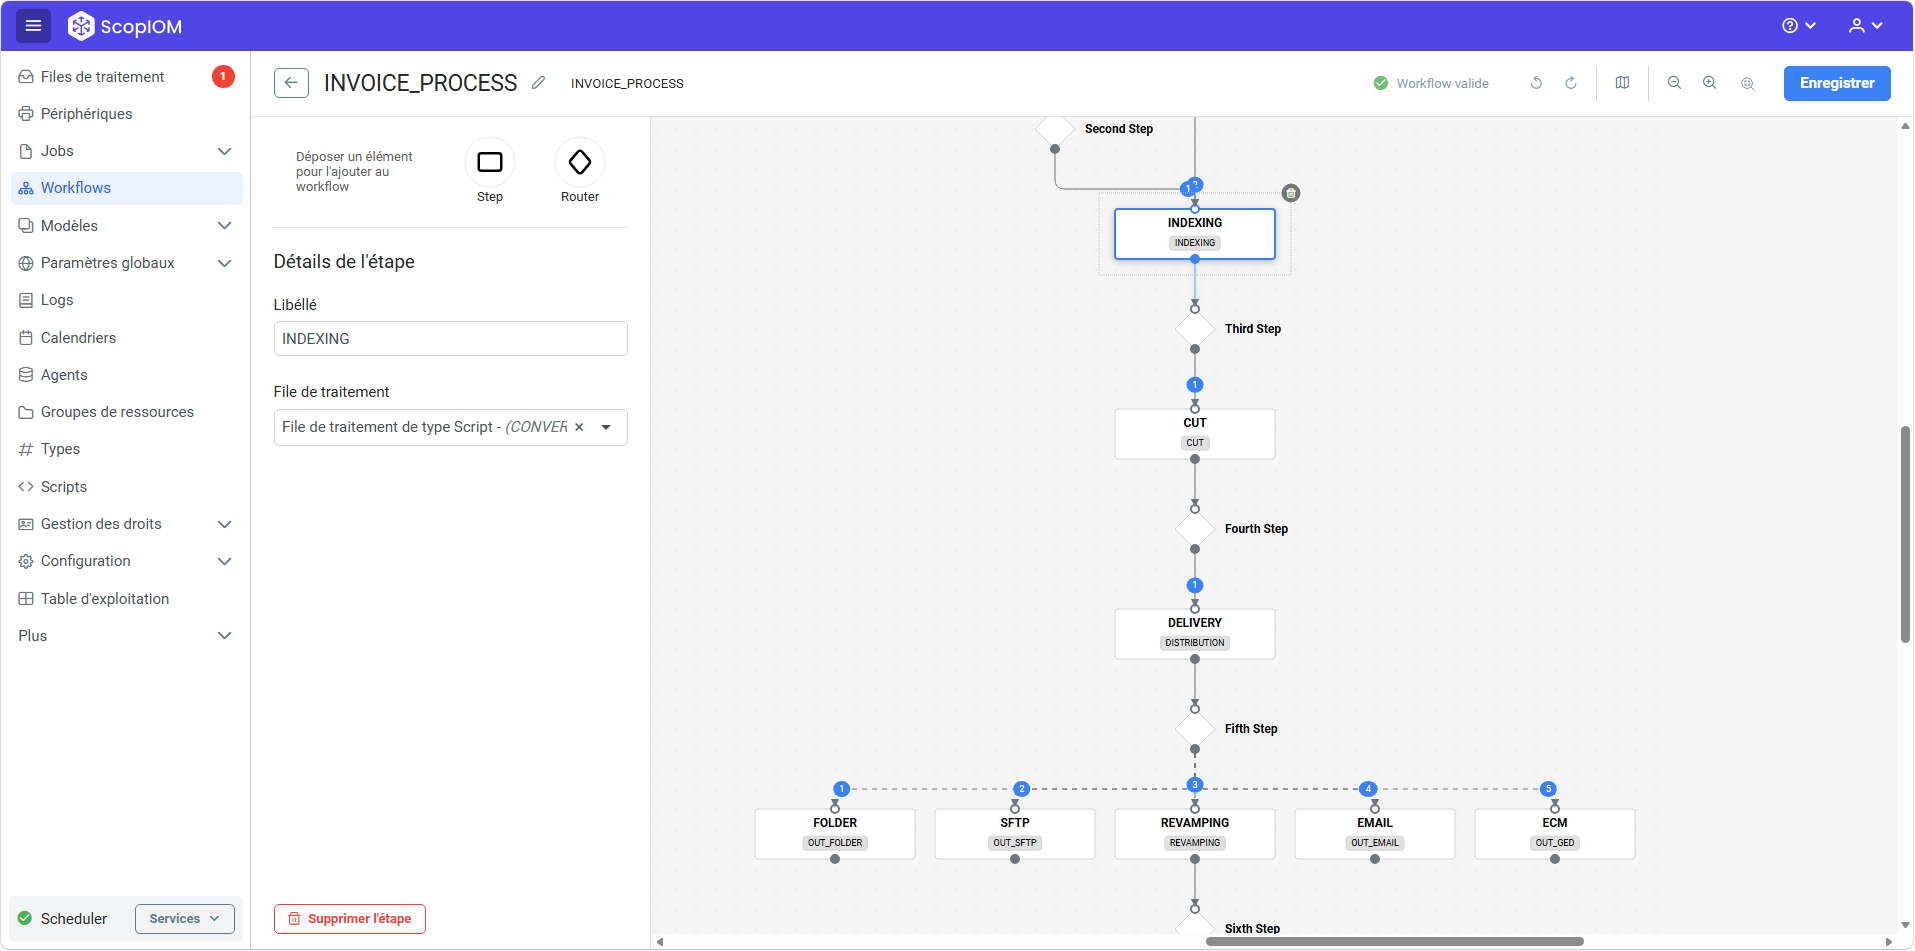Select the REVAMPING step node
This screenshot has width=1915, height=951.
click(x=1195, y=833)
